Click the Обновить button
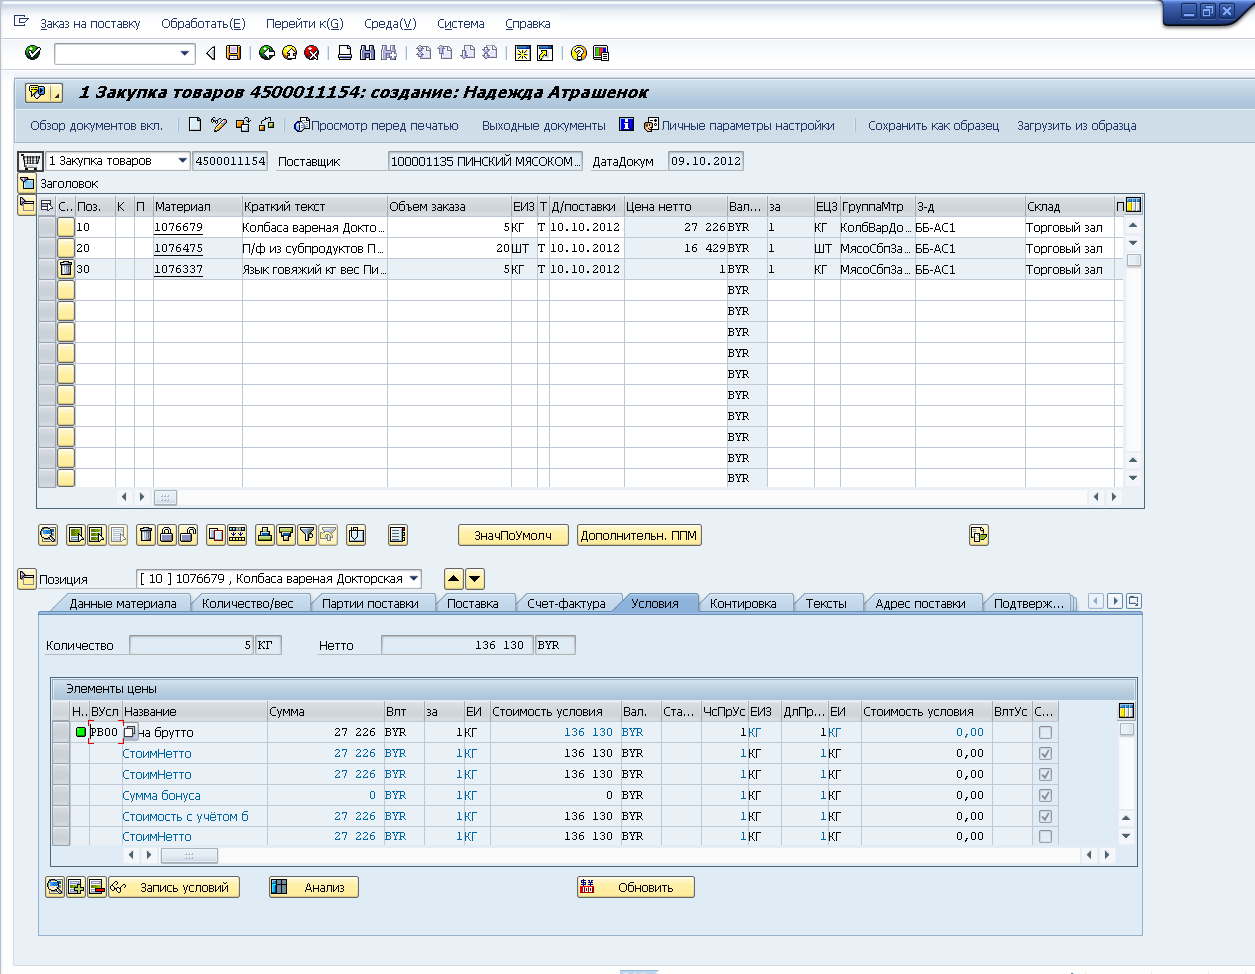Image resolution: width=1255 pixels, height=974 pixels. click(636, 887)
